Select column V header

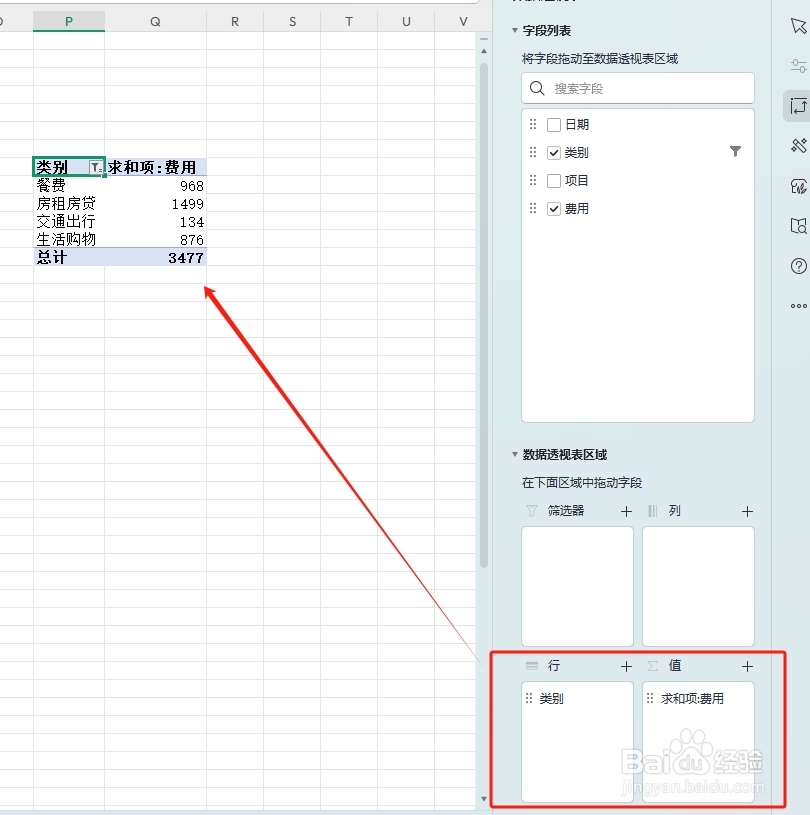tap(463, 21)
